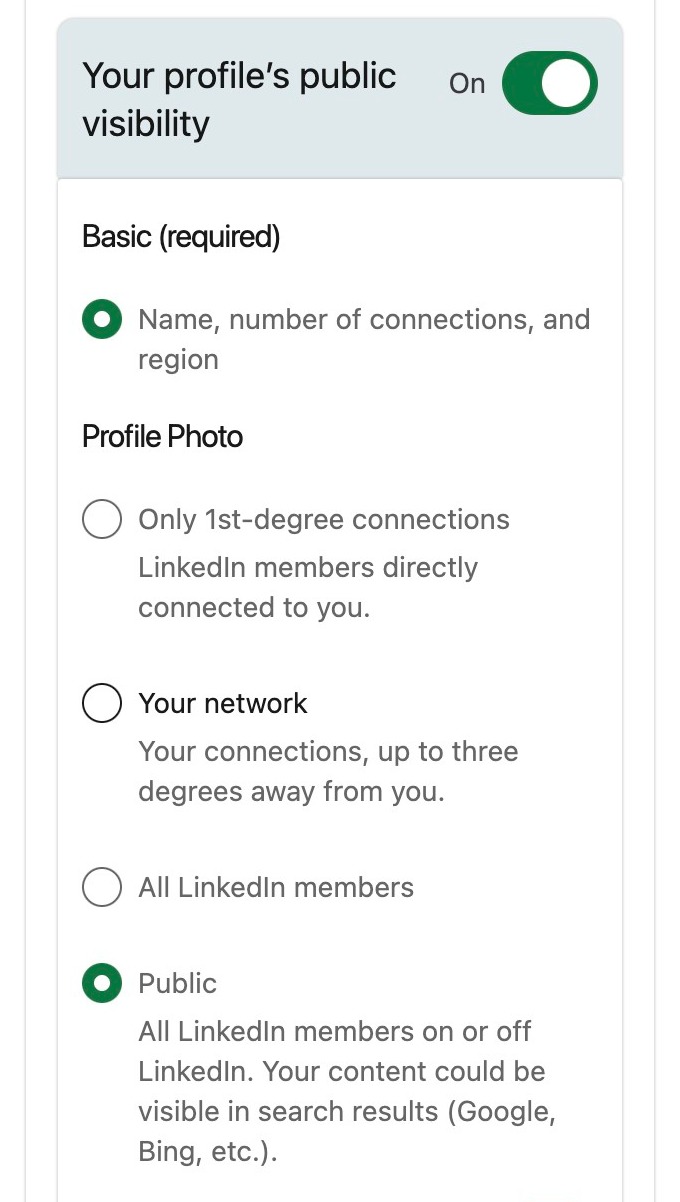Image resolution: width=680 pixels, height=1202 pixels.
Task: Choose the "Your network" radio button
Action: coord(102,703)
